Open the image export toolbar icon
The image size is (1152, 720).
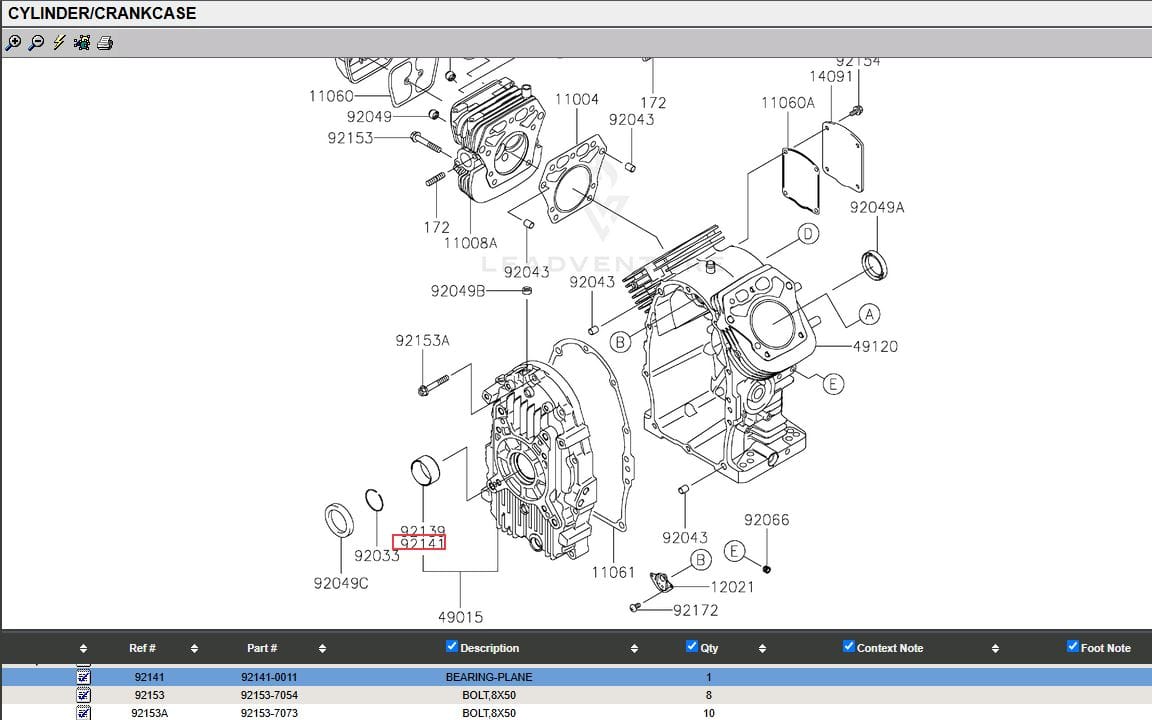point(81,43)
